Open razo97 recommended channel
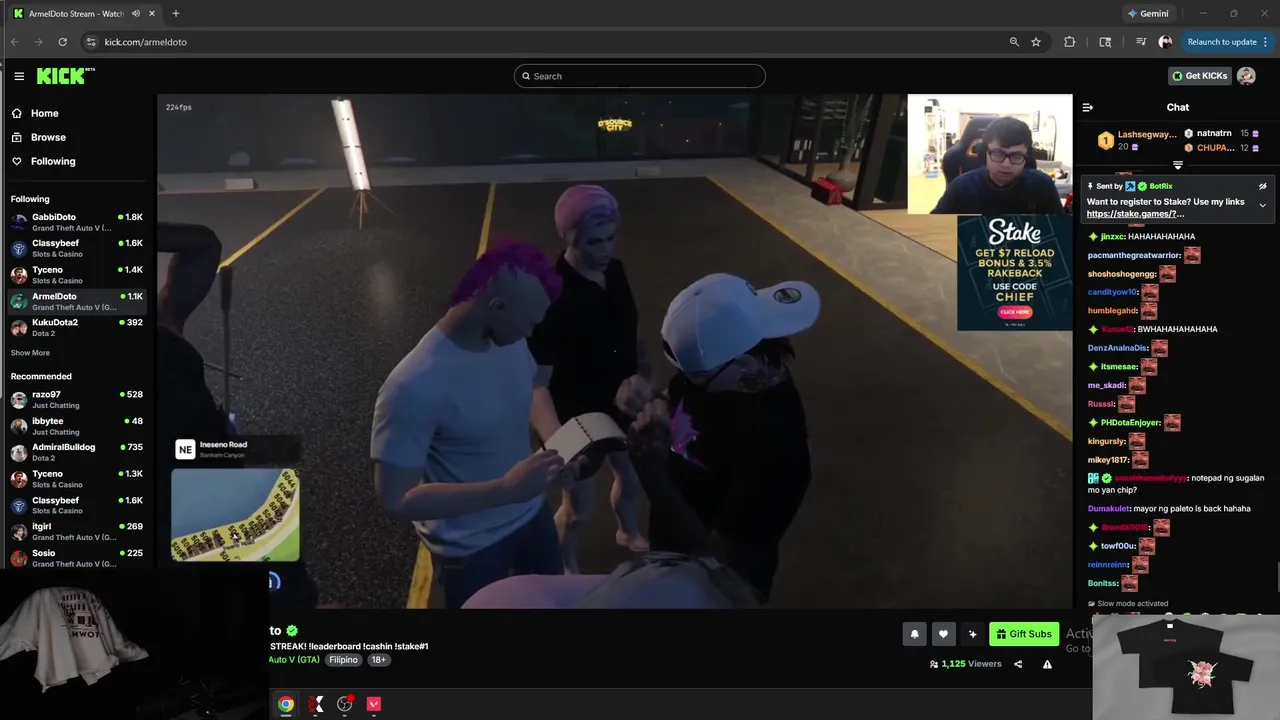Screen dimensions: 1280x720 (x=77, y=400)
